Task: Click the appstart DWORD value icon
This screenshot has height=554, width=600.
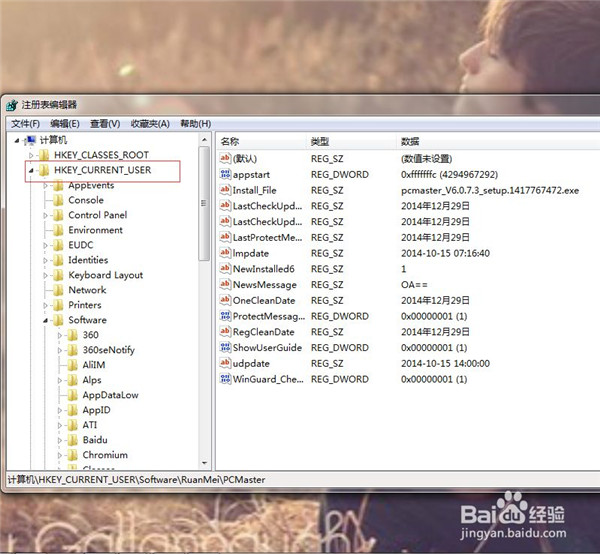Action: [x=225, y=174]
